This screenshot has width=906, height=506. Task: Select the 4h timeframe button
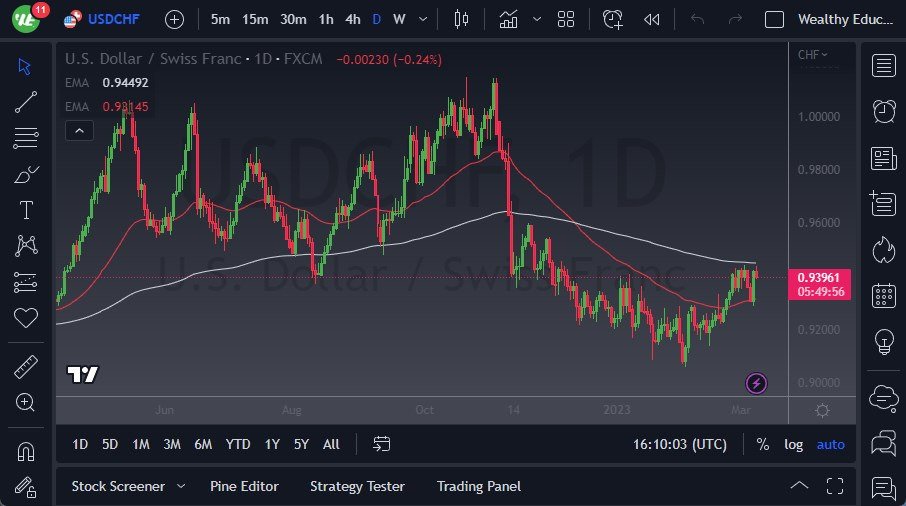pyautogui.click(x=352, y=19)
